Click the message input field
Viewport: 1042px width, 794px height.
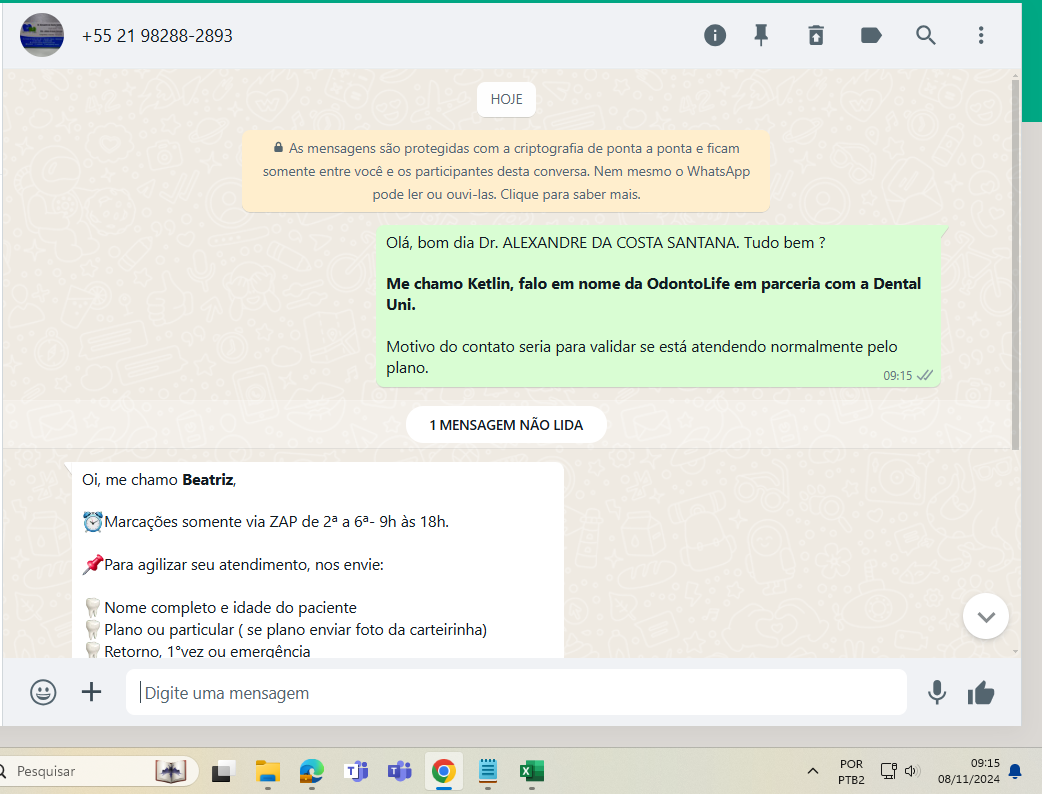tap(515, 693)
